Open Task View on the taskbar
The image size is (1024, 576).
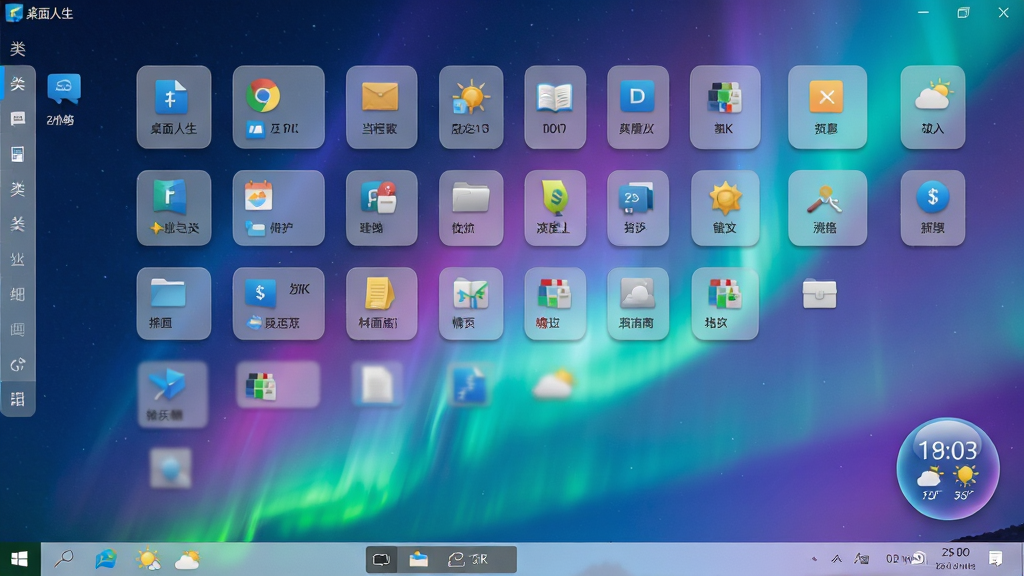381,559
